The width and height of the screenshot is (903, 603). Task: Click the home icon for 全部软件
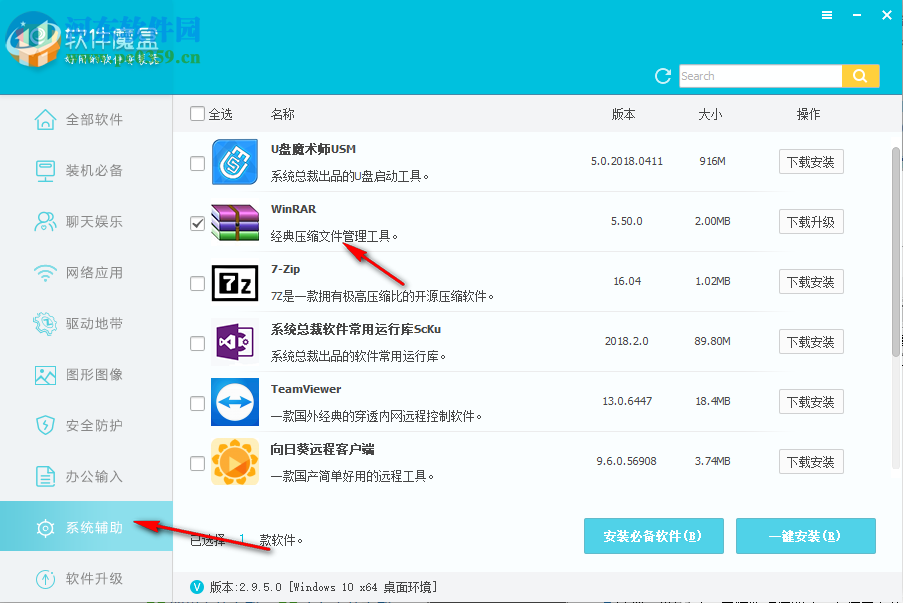(x=45, y=120)
